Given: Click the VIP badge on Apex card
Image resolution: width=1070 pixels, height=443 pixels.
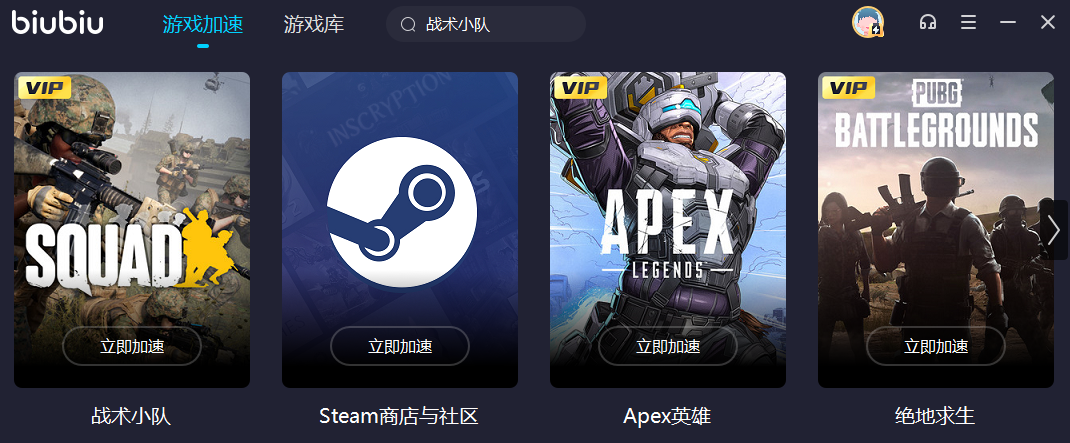Looking at the screenshot, I should point(581,87).
